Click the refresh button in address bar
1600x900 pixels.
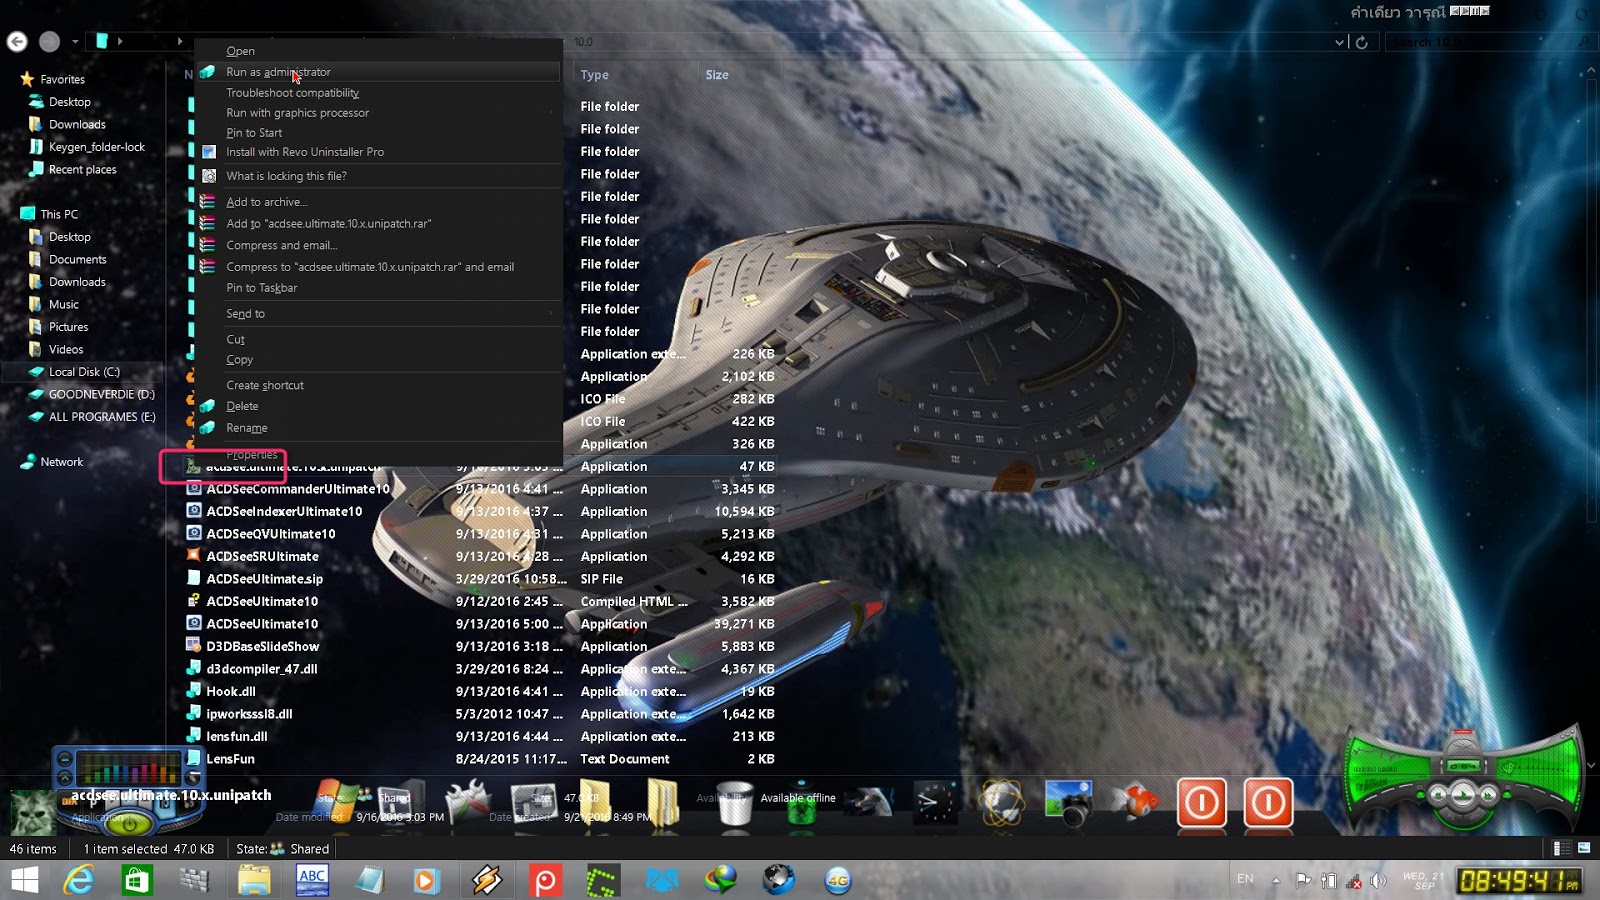1362,42
